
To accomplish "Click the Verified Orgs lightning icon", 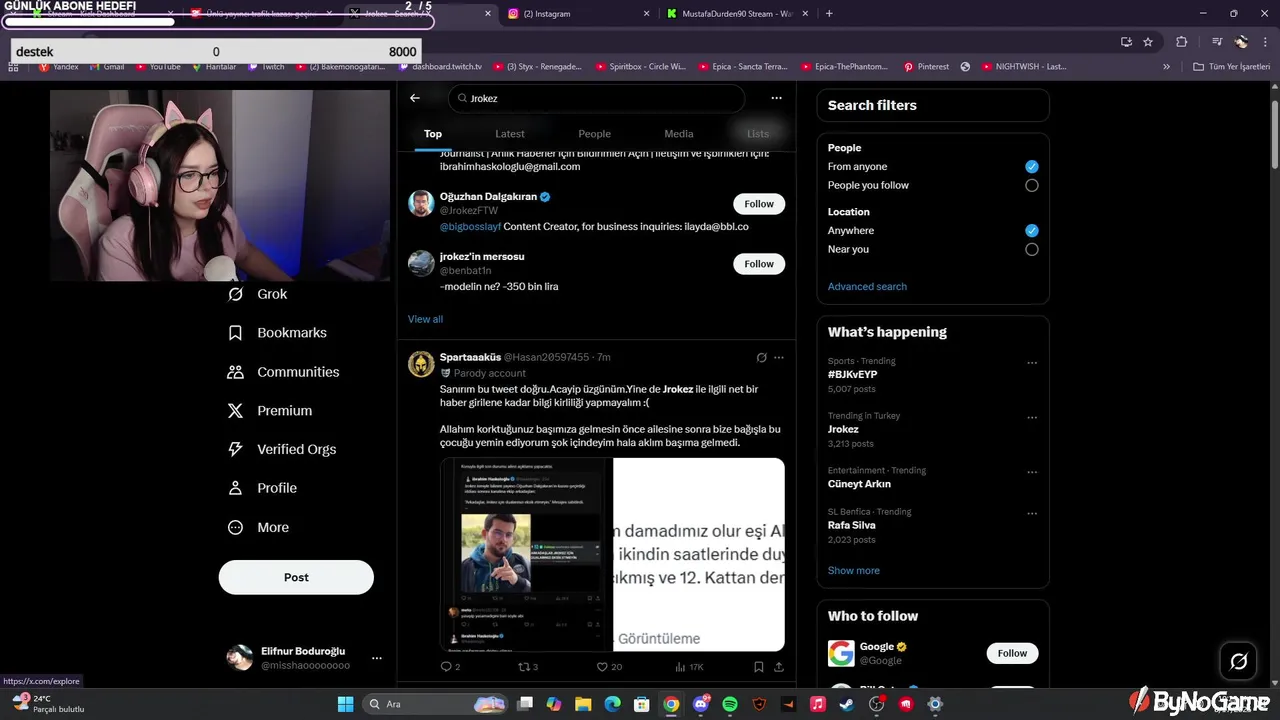I will coord(235,450).
